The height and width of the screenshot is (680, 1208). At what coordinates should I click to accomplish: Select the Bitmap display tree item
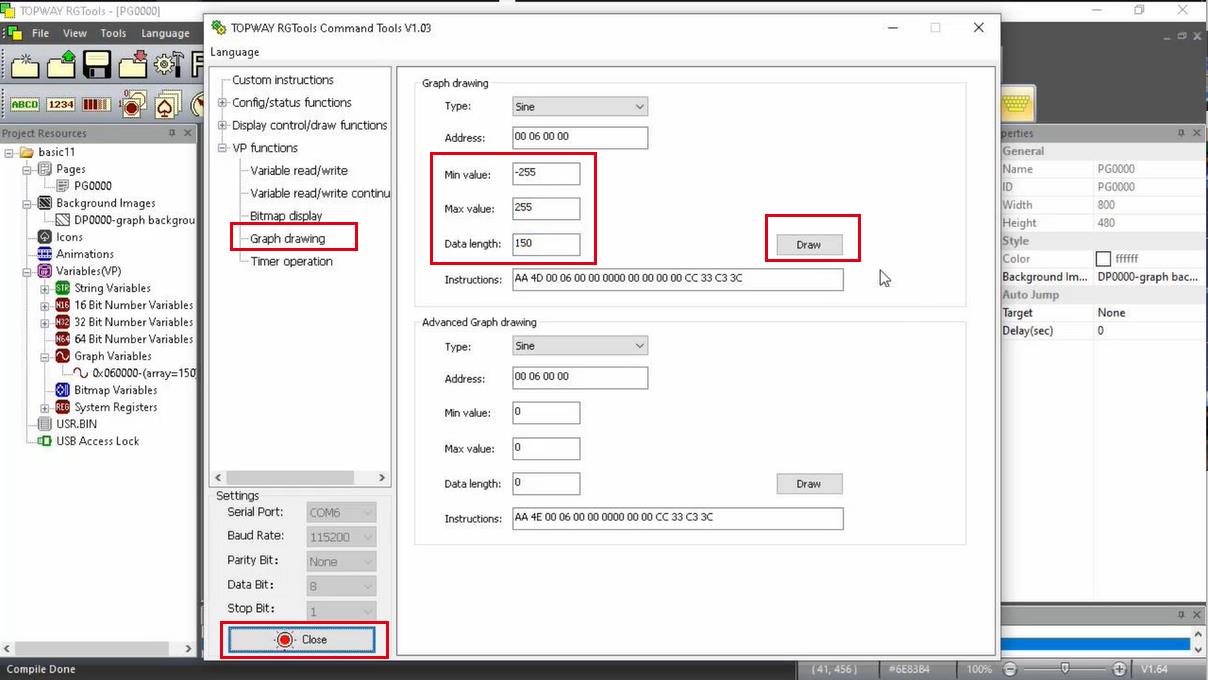point(286,216)
